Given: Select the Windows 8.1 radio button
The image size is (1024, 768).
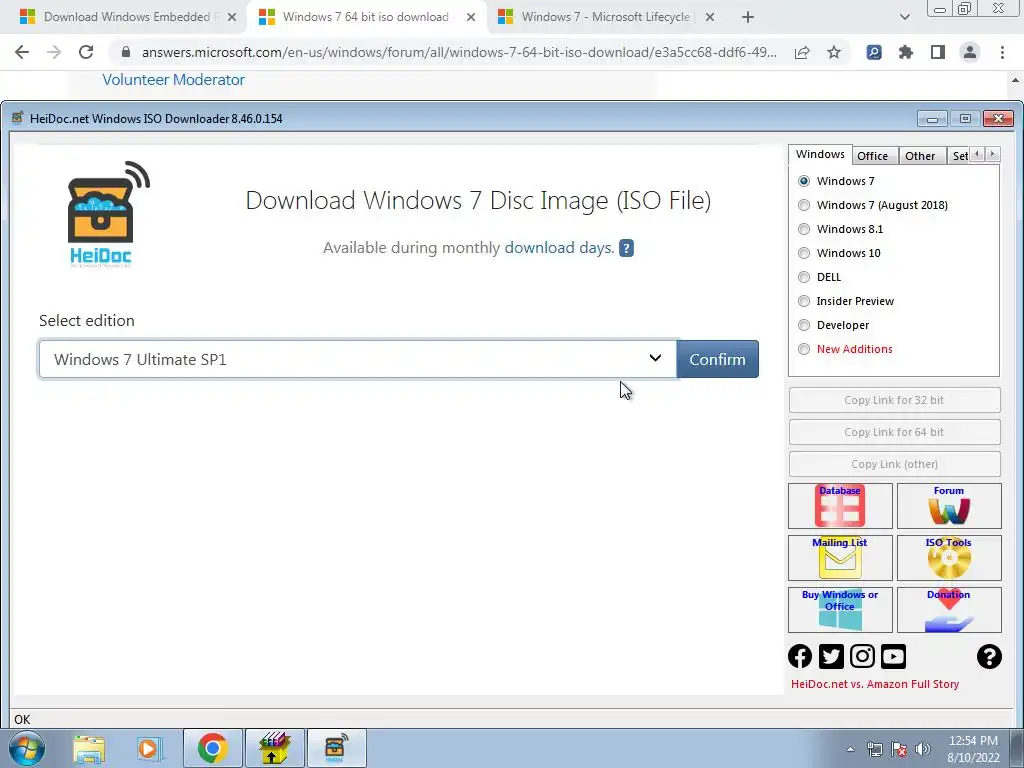Looking at the screenshot, I should click(804, 229).
